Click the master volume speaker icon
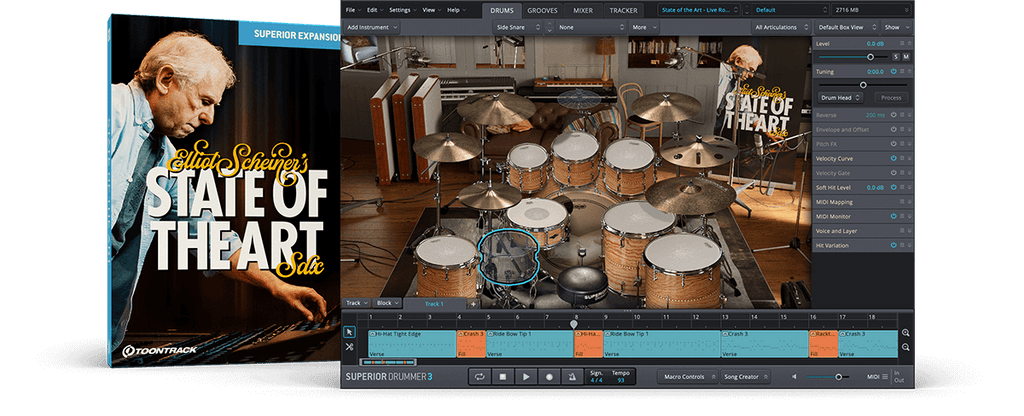 coord(795,377)
